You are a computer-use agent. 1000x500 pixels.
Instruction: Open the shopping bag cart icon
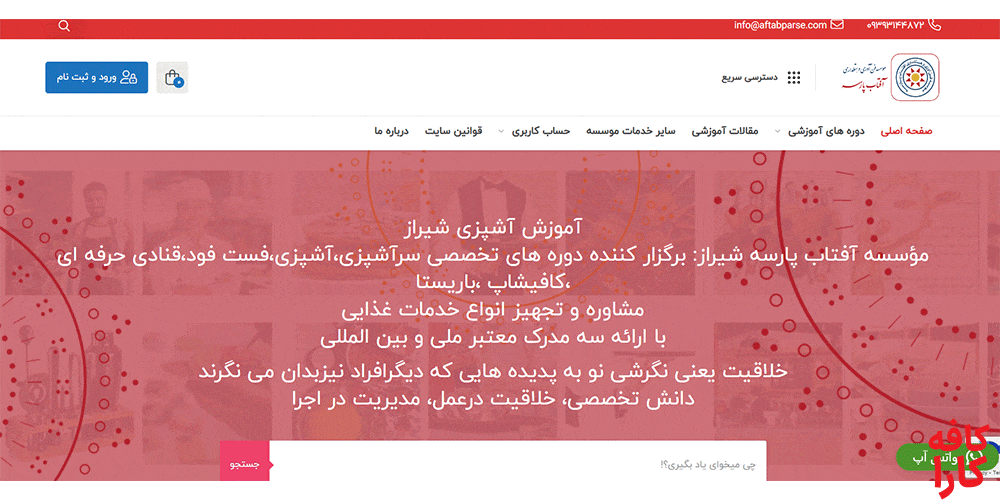pos(172,78)
